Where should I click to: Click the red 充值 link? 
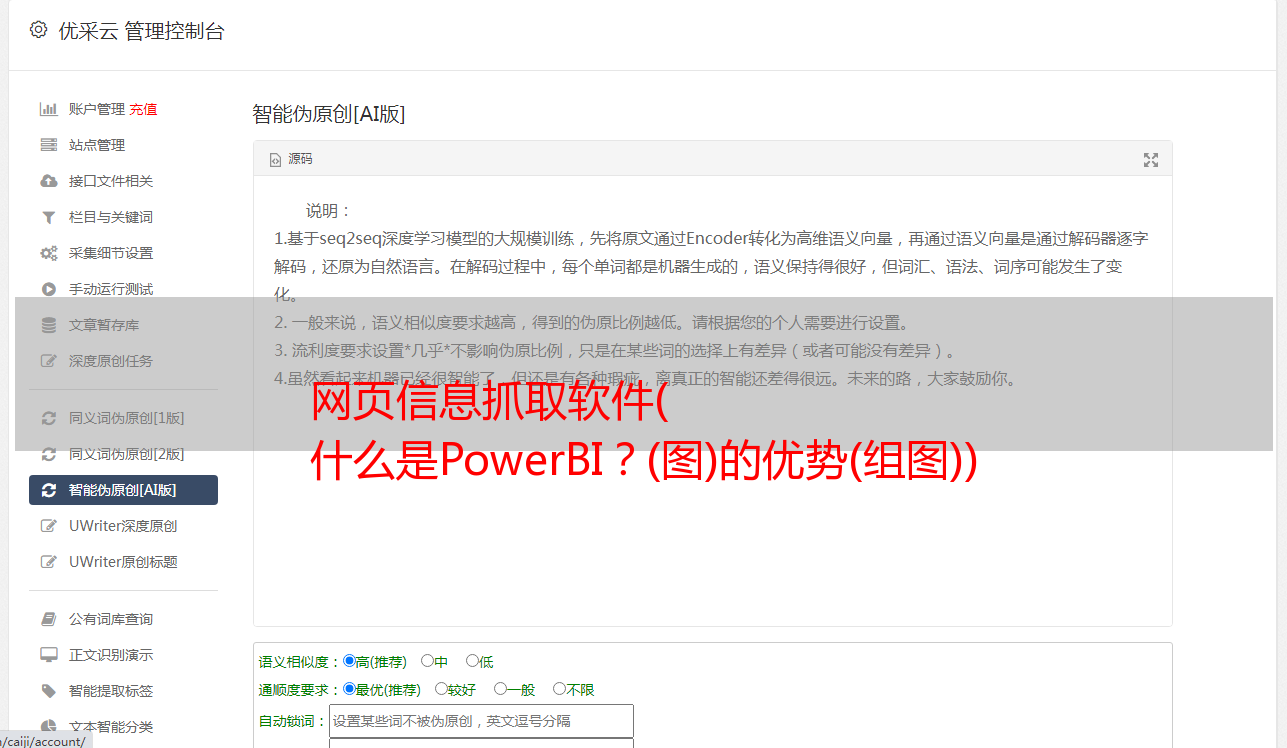coord(143,109)
